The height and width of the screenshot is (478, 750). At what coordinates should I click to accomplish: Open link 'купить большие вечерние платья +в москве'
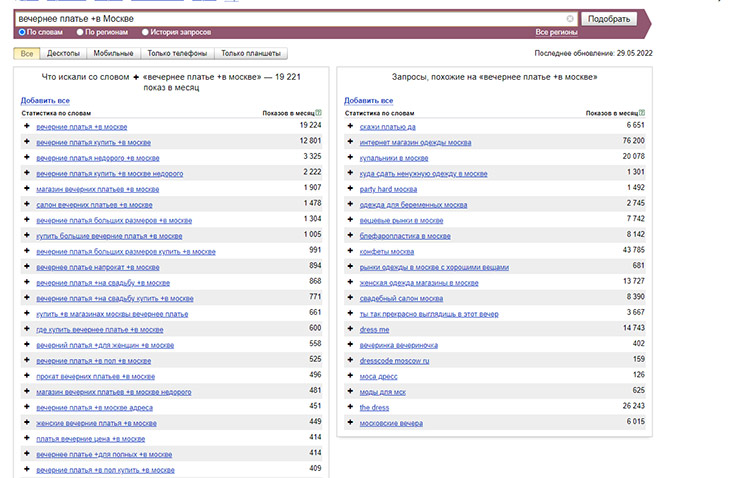(109, 236)
